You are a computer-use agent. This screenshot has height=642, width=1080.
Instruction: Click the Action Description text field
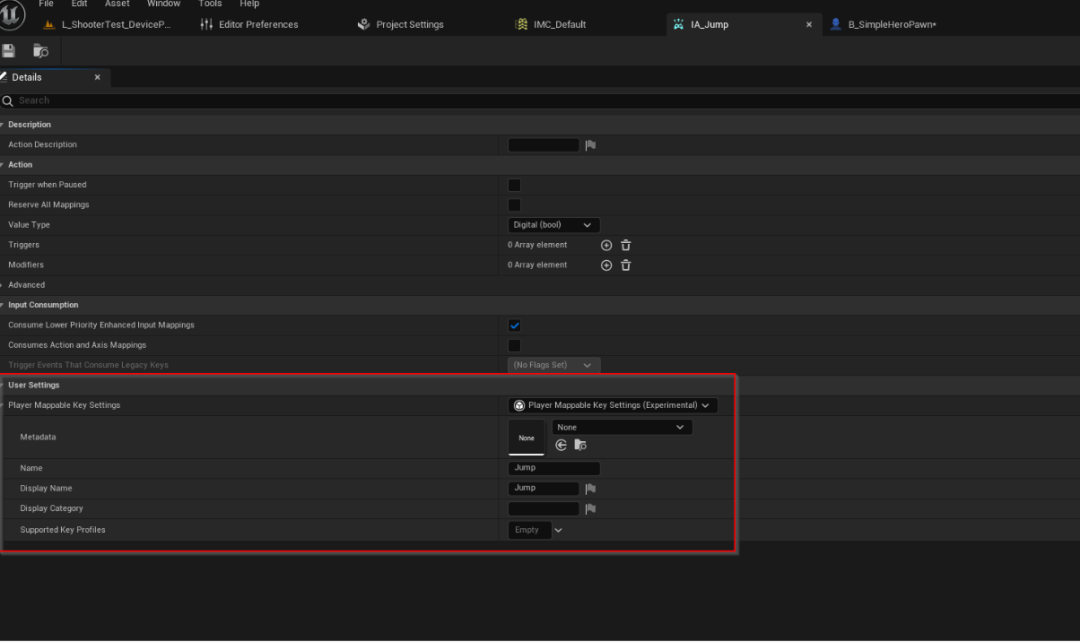coord(543,145)
